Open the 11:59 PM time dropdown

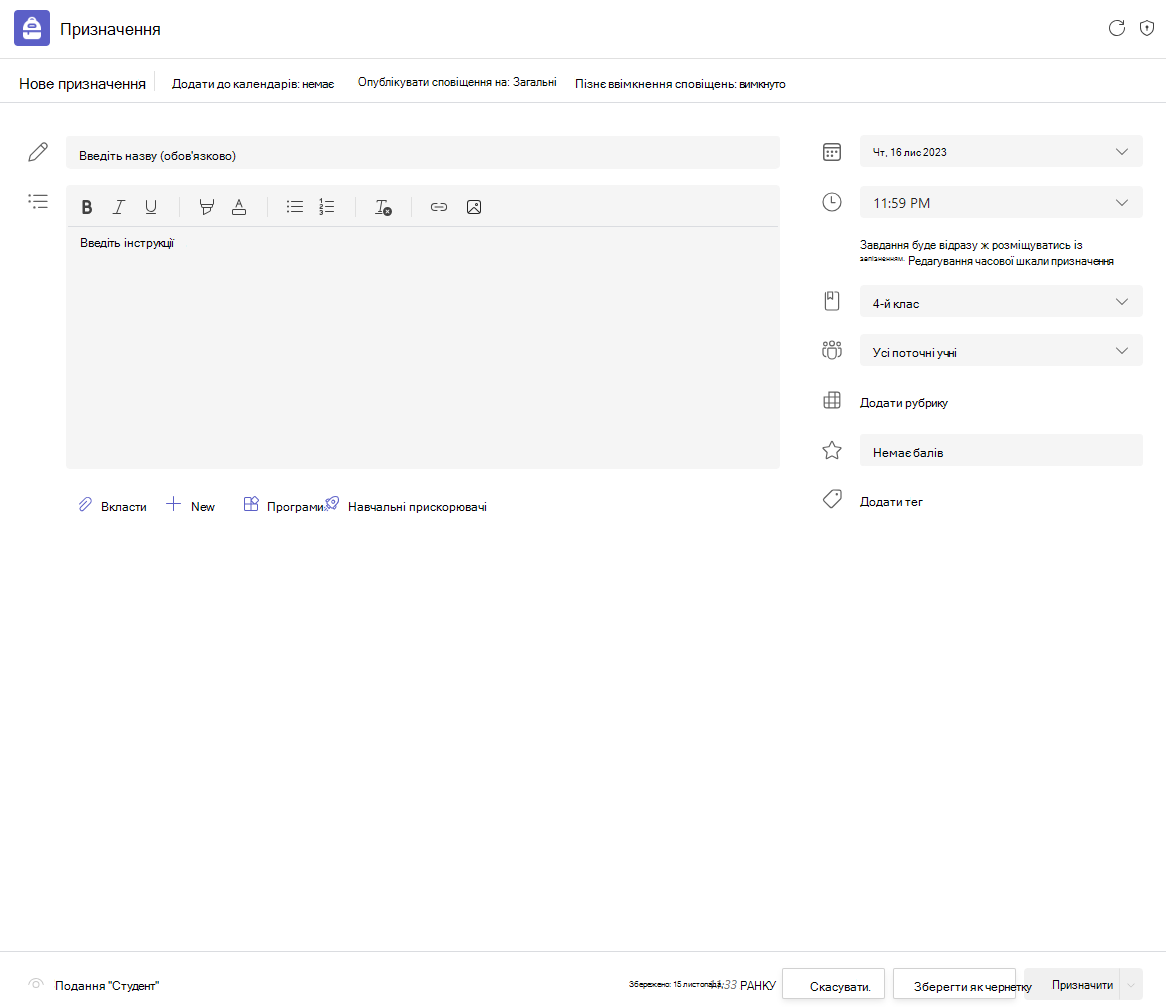coord(1001,202)
